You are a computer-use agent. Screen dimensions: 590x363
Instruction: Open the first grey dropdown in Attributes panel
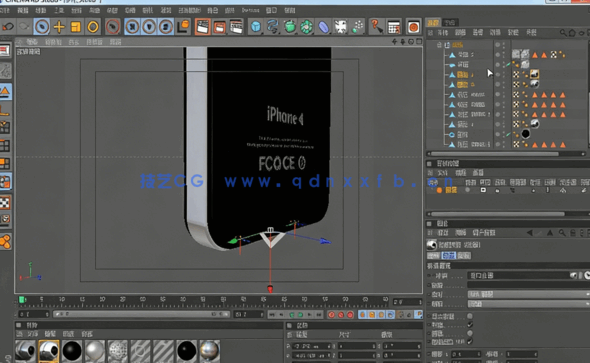point(528,294)
